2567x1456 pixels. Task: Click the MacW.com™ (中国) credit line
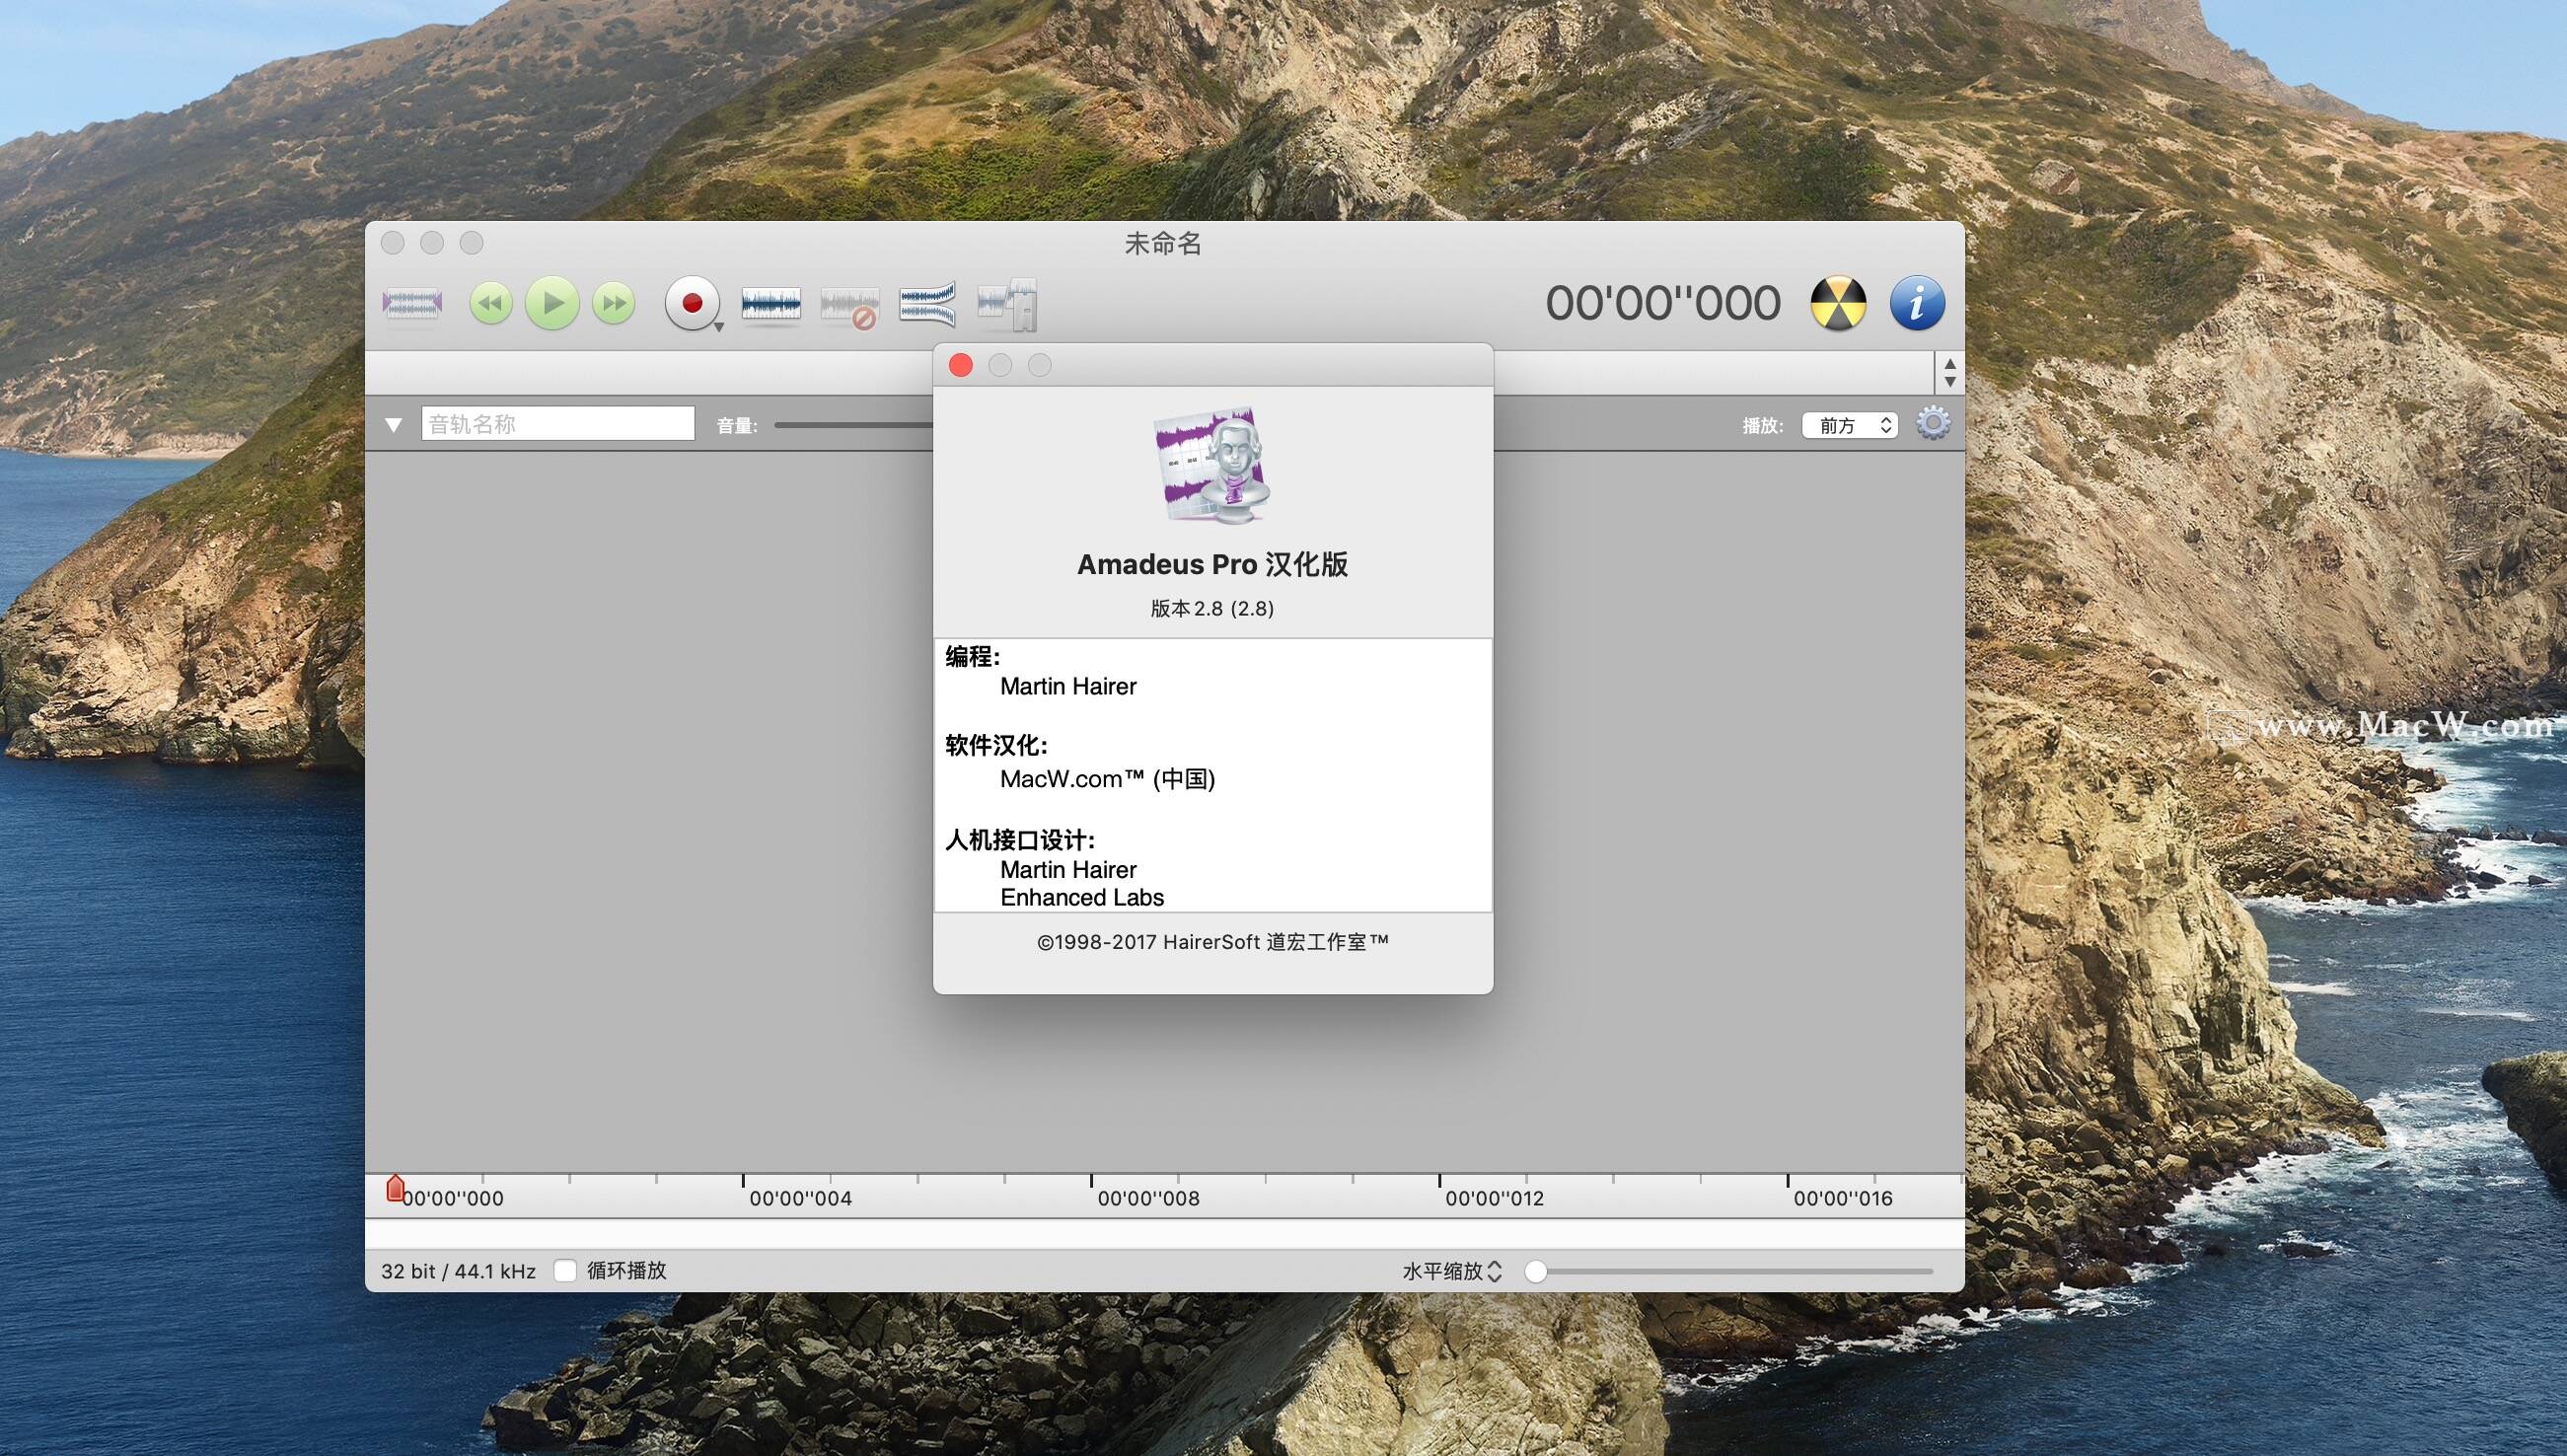click(x=1108, y=779)
